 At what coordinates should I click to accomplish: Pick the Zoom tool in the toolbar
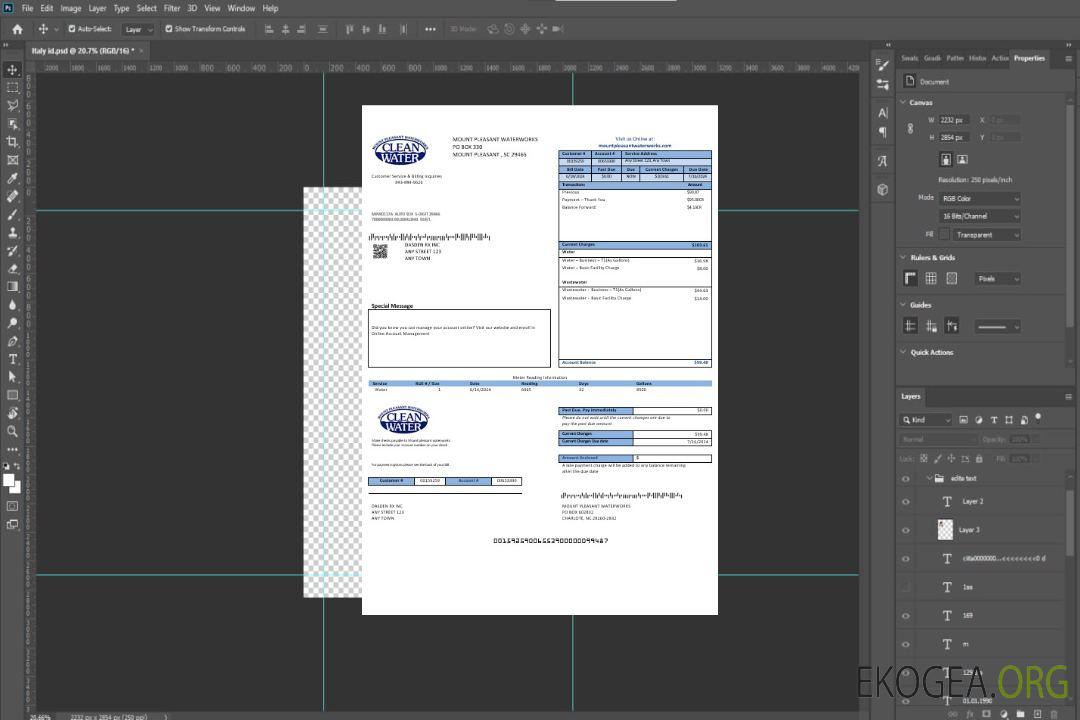coord(12,431)
